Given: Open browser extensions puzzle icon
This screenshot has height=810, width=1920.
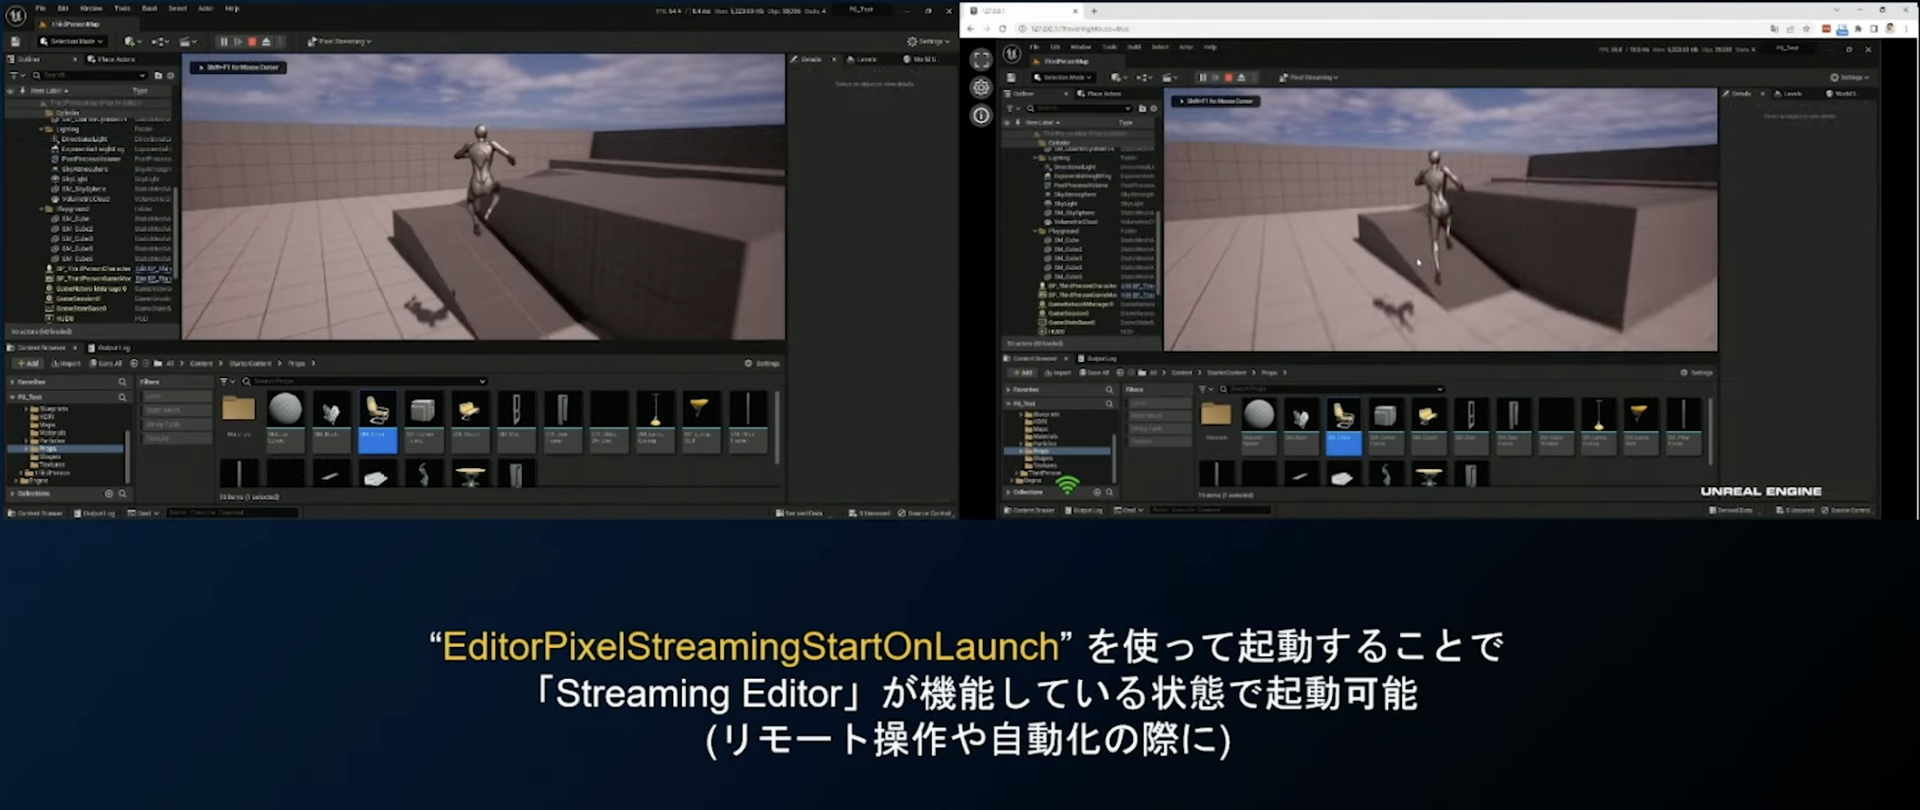Looking at the screenshot, I should 1858,29.
